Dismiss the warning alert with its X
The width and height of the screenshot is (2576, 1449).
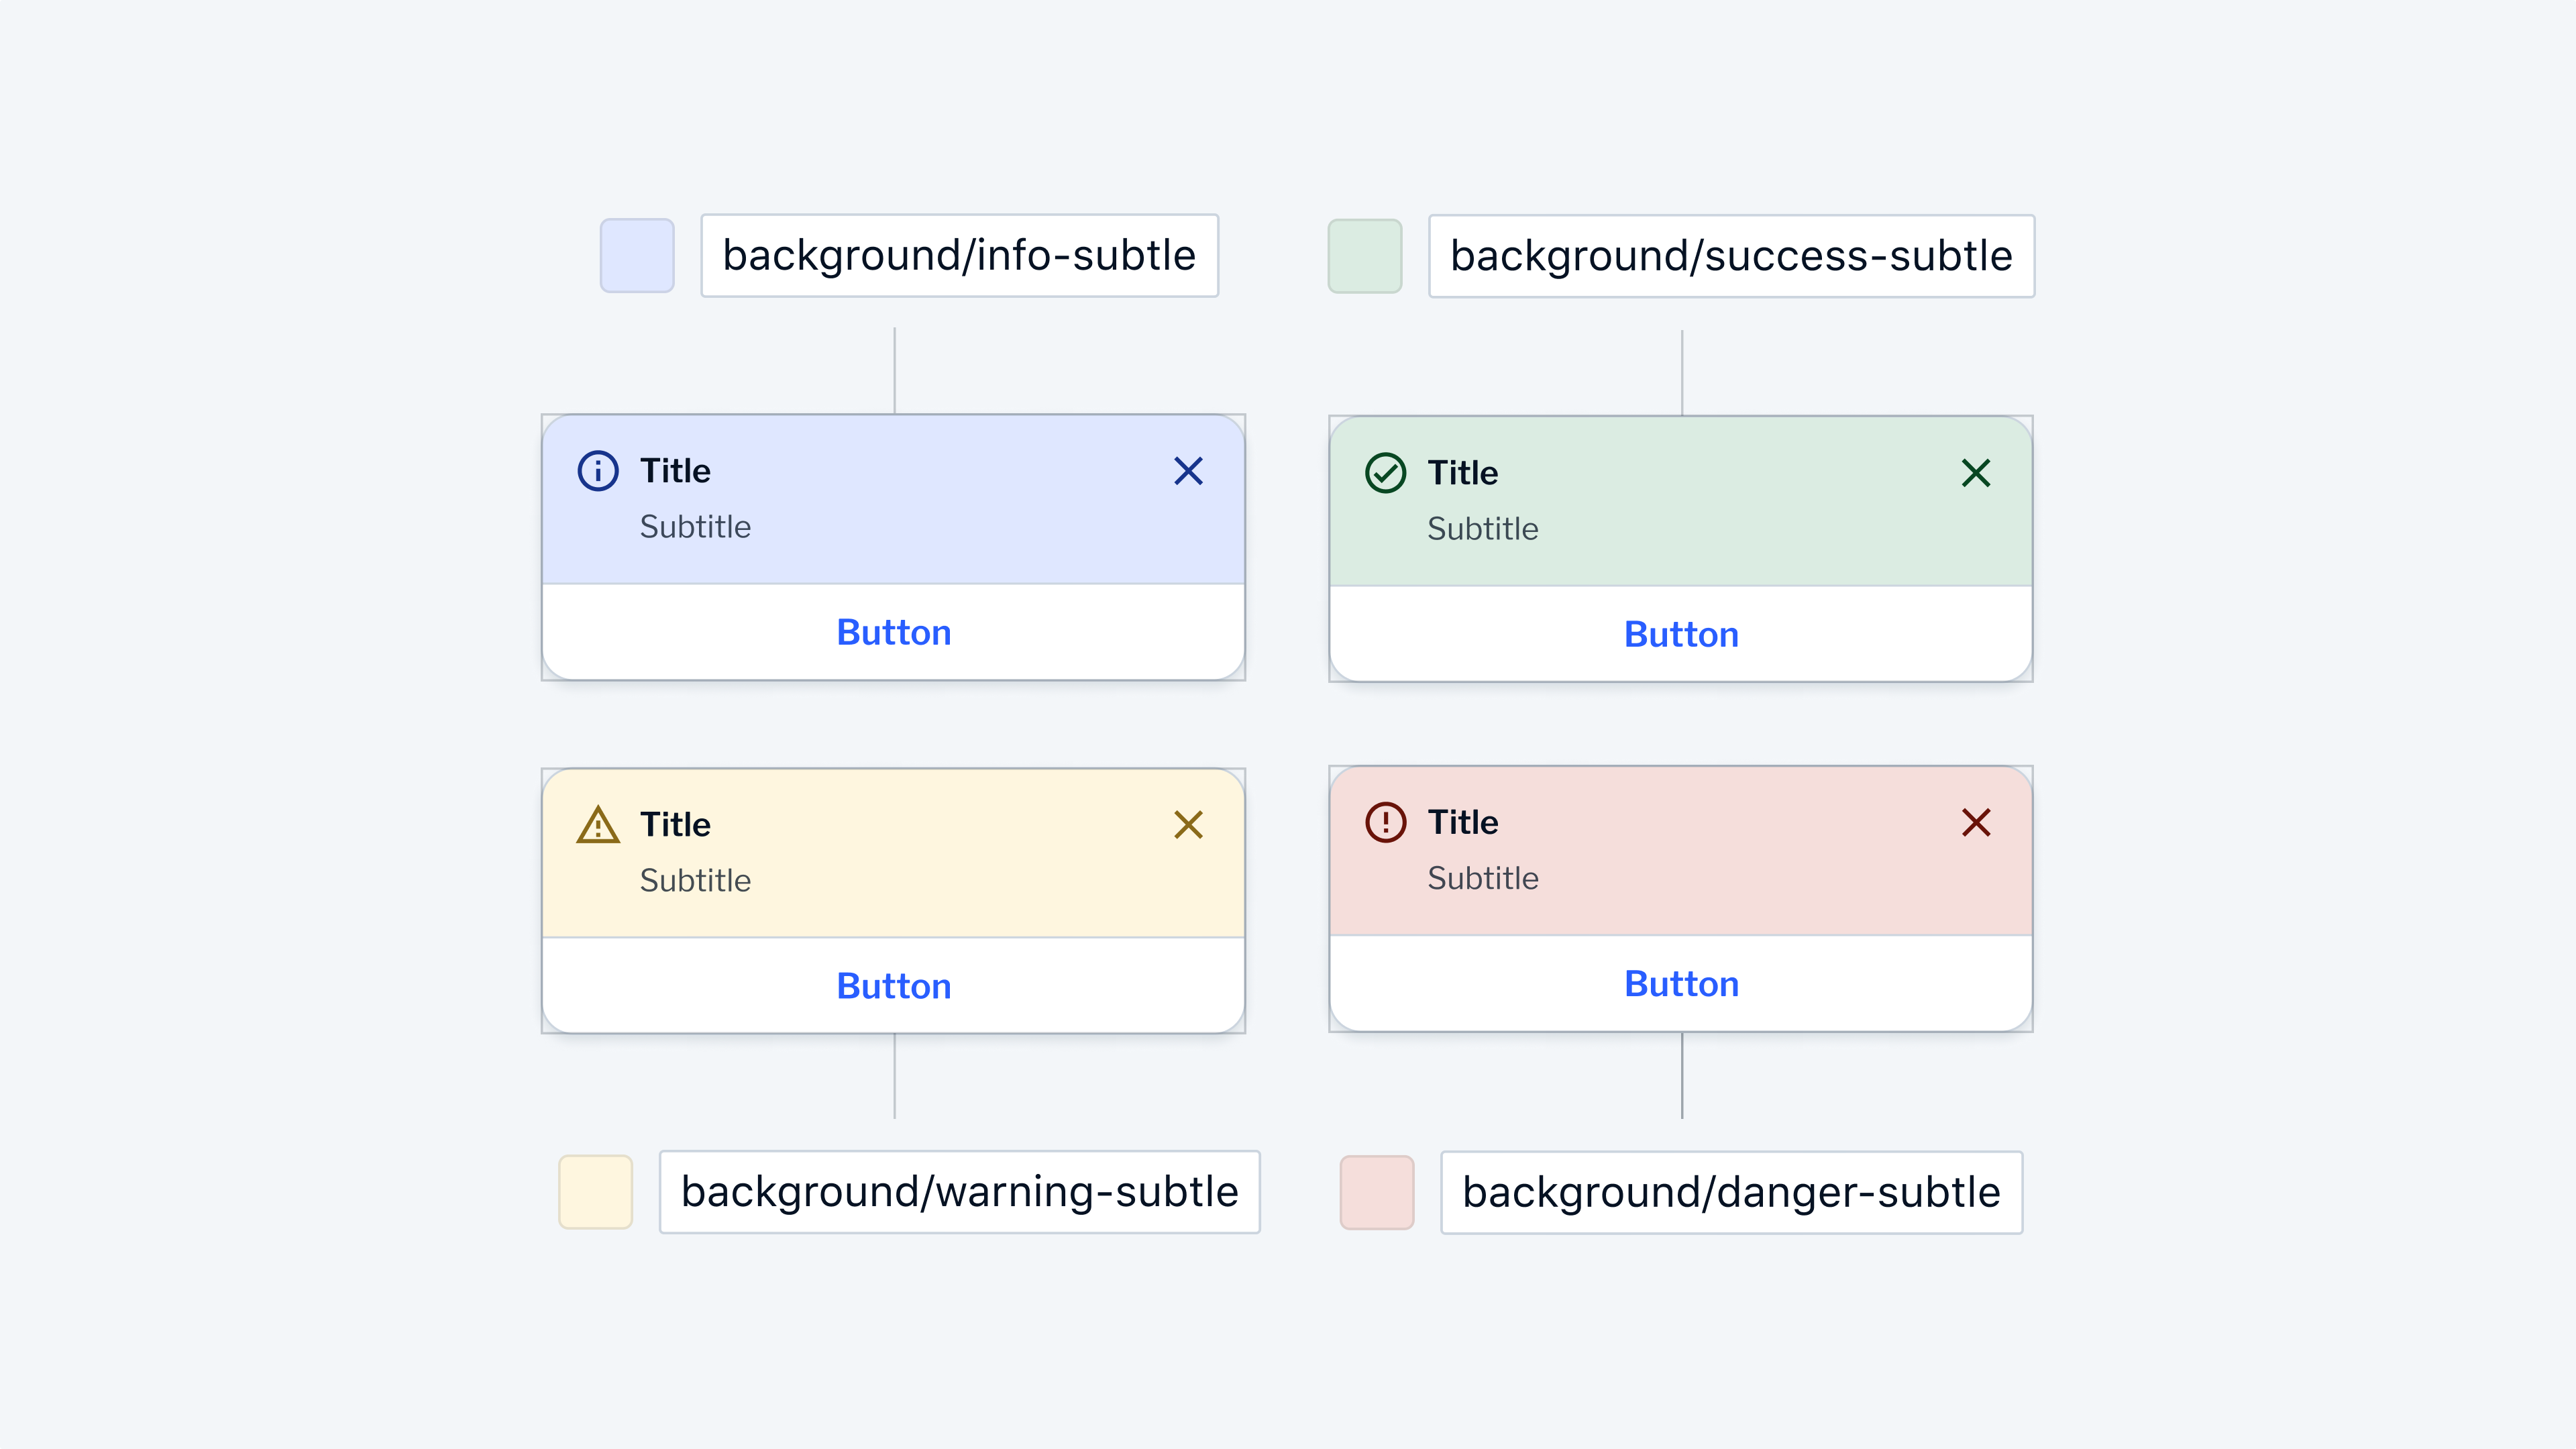pyautogui.click(x=1189, y=825)
